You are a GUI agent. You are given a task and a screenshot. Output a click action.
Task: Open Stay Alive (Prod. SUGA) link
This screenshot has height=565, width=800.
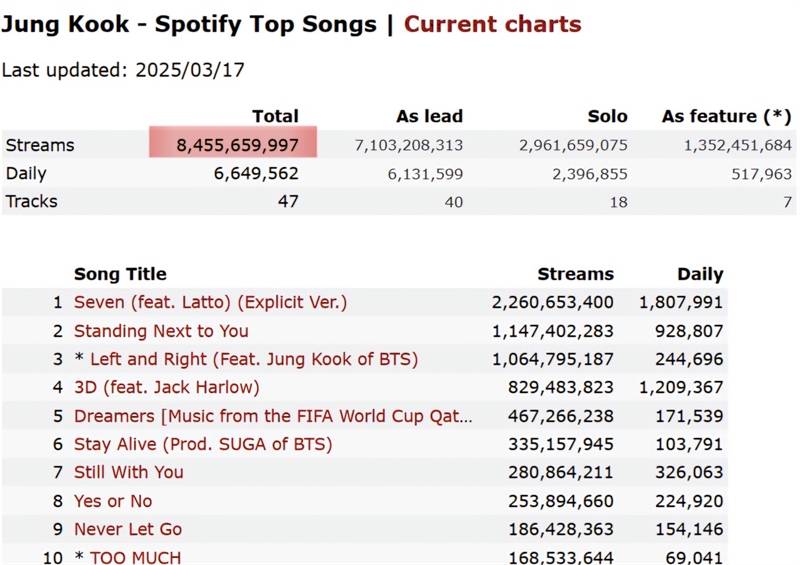coord(203,444)
